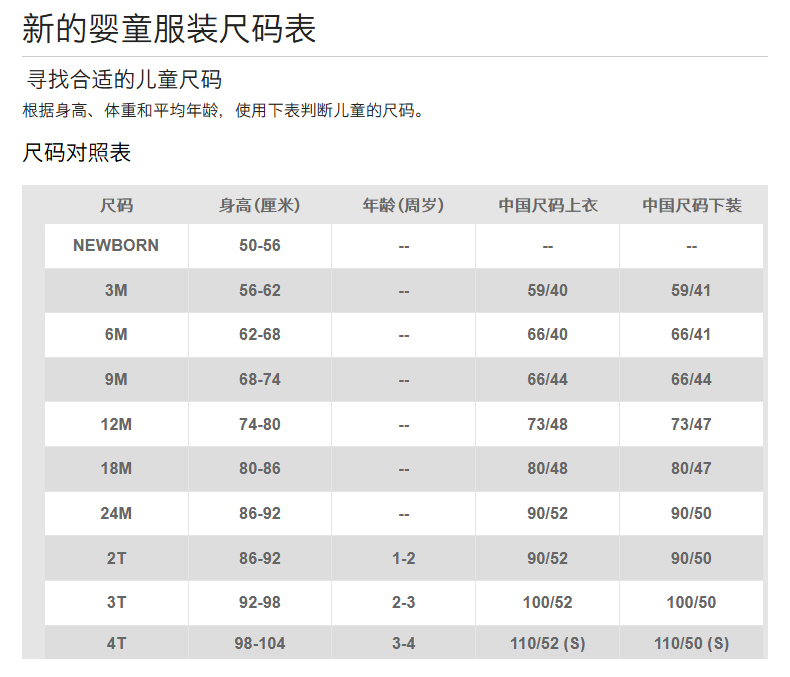
Task: Select the 110/52 (S) top size cell
Action: 547,643
